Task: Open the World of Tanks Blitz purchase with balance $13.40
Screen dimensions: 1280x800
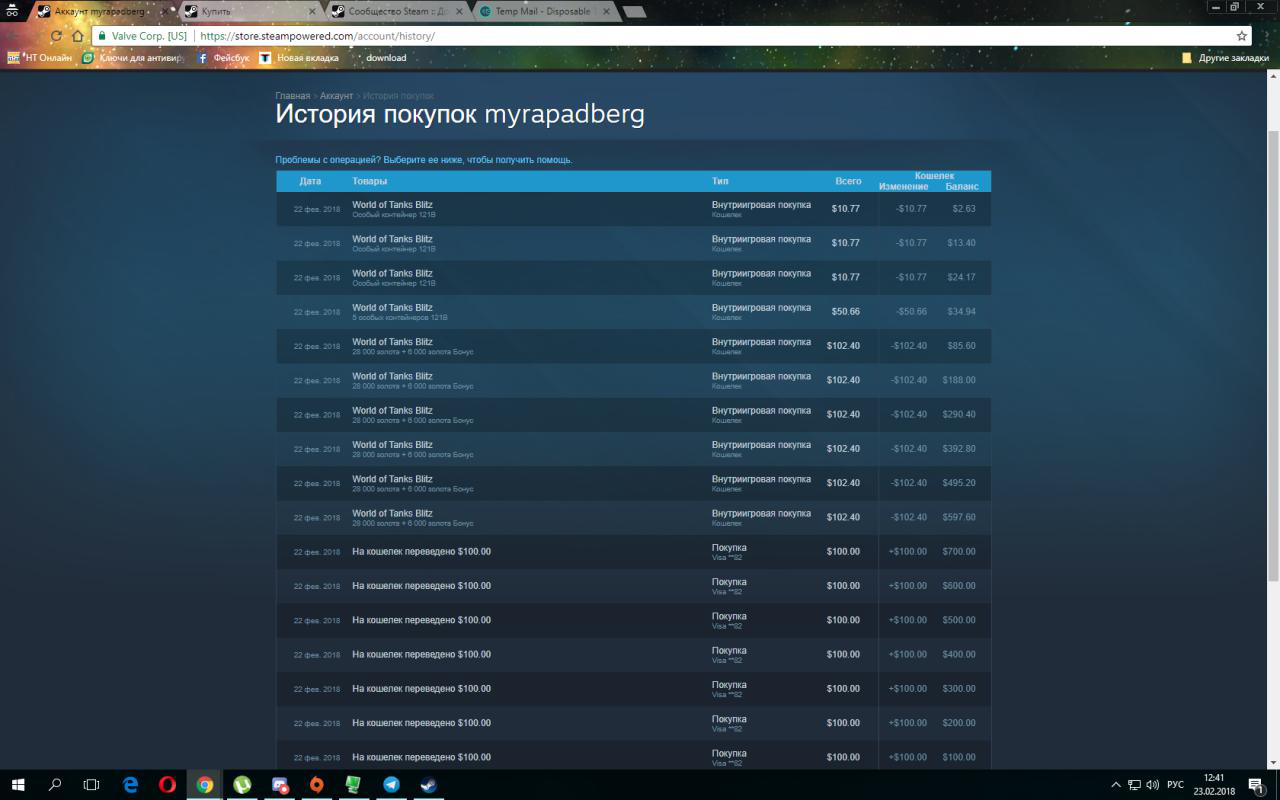Action: [x=634, y=243]
